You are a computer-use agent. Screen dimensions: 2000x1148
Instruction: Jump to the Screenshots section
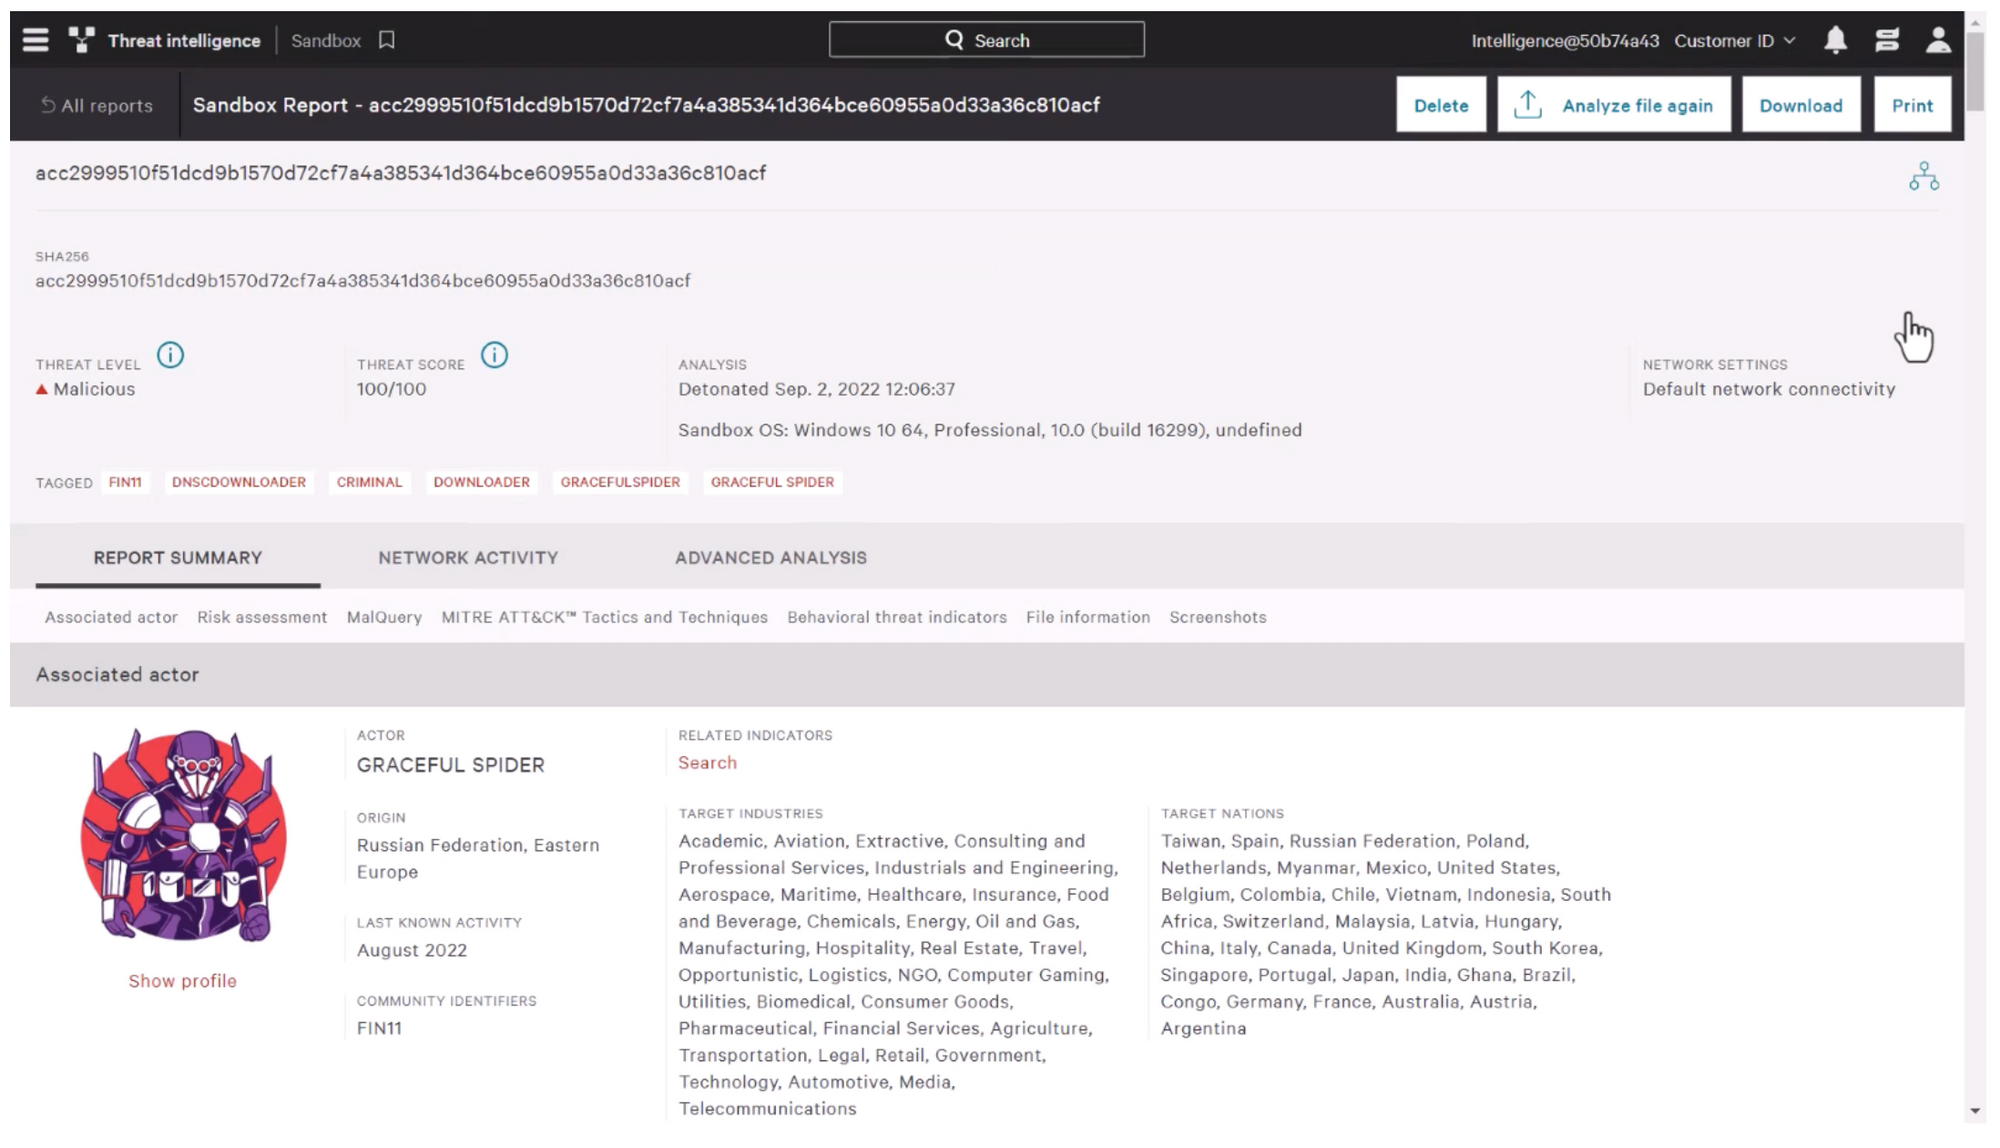(1218, 617)
